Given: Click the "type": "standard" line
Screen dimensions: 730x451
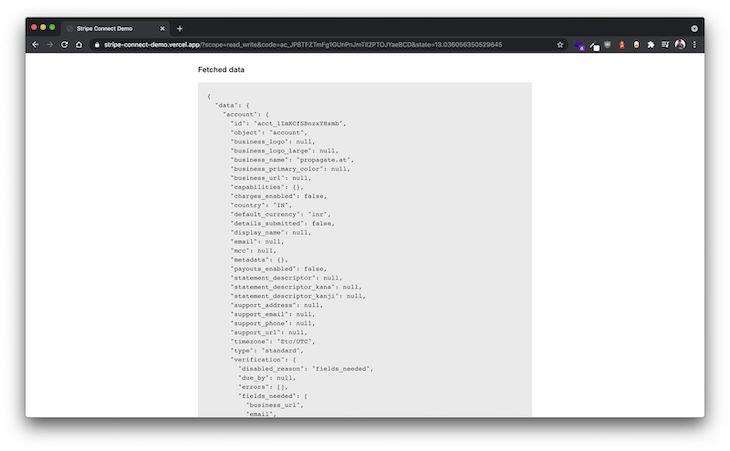Looking at the screenshot, I should pyautogui.click(x=267, y=350).
